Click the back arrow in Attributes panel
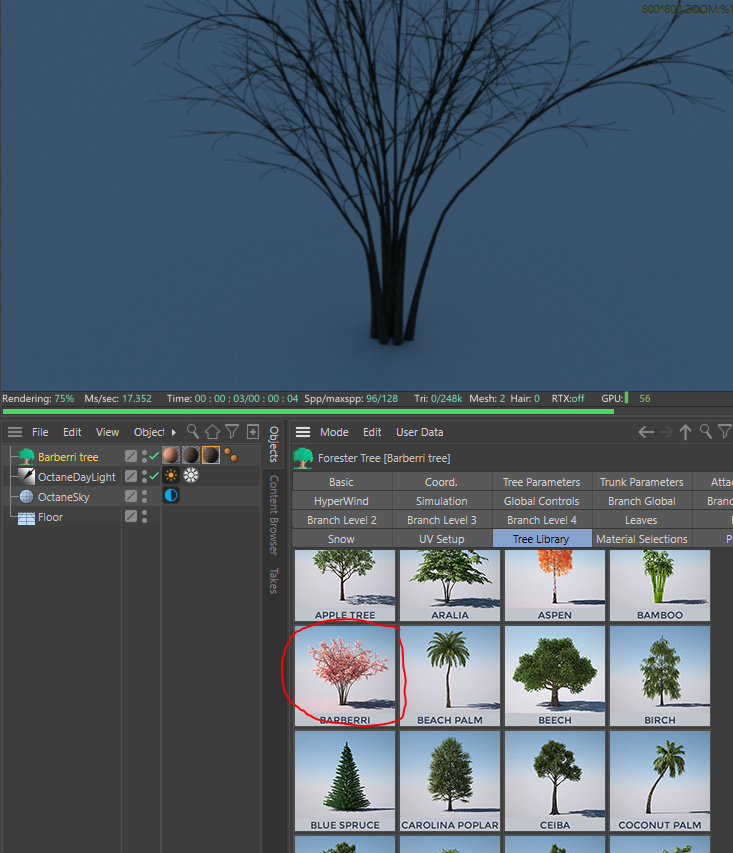The image size is (733, 853). click(646, 432)
